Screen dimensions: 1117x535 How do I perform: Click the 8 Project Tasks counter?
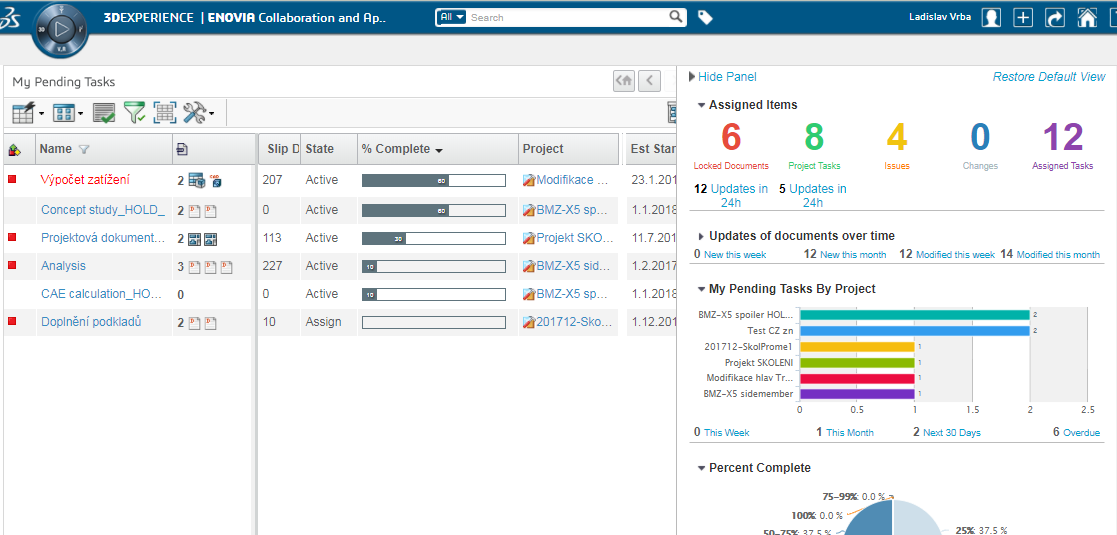coord(814,137)
